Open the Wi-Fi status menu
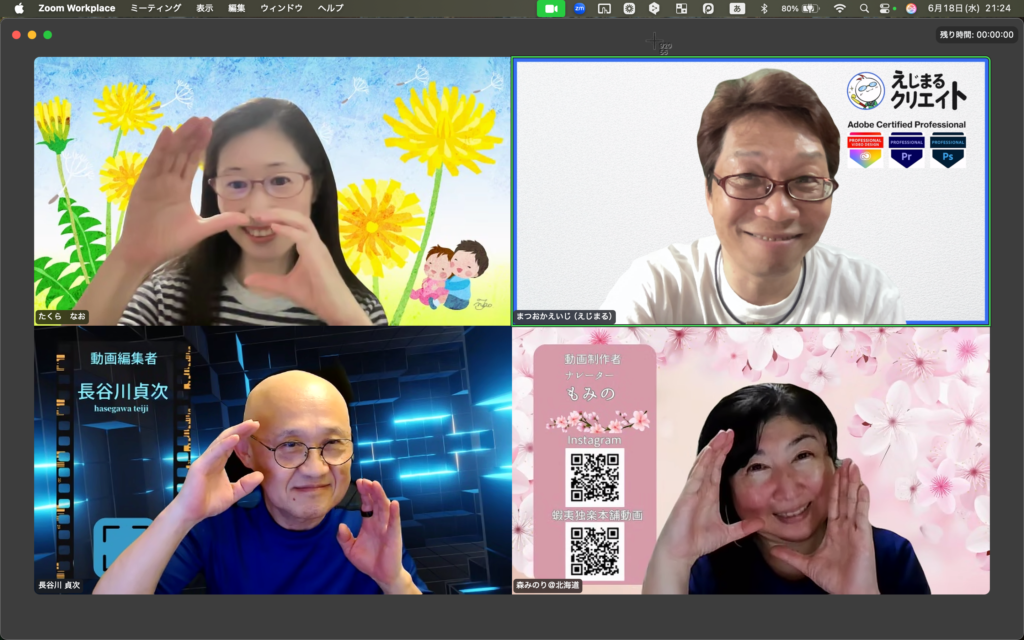 (839, 8)
